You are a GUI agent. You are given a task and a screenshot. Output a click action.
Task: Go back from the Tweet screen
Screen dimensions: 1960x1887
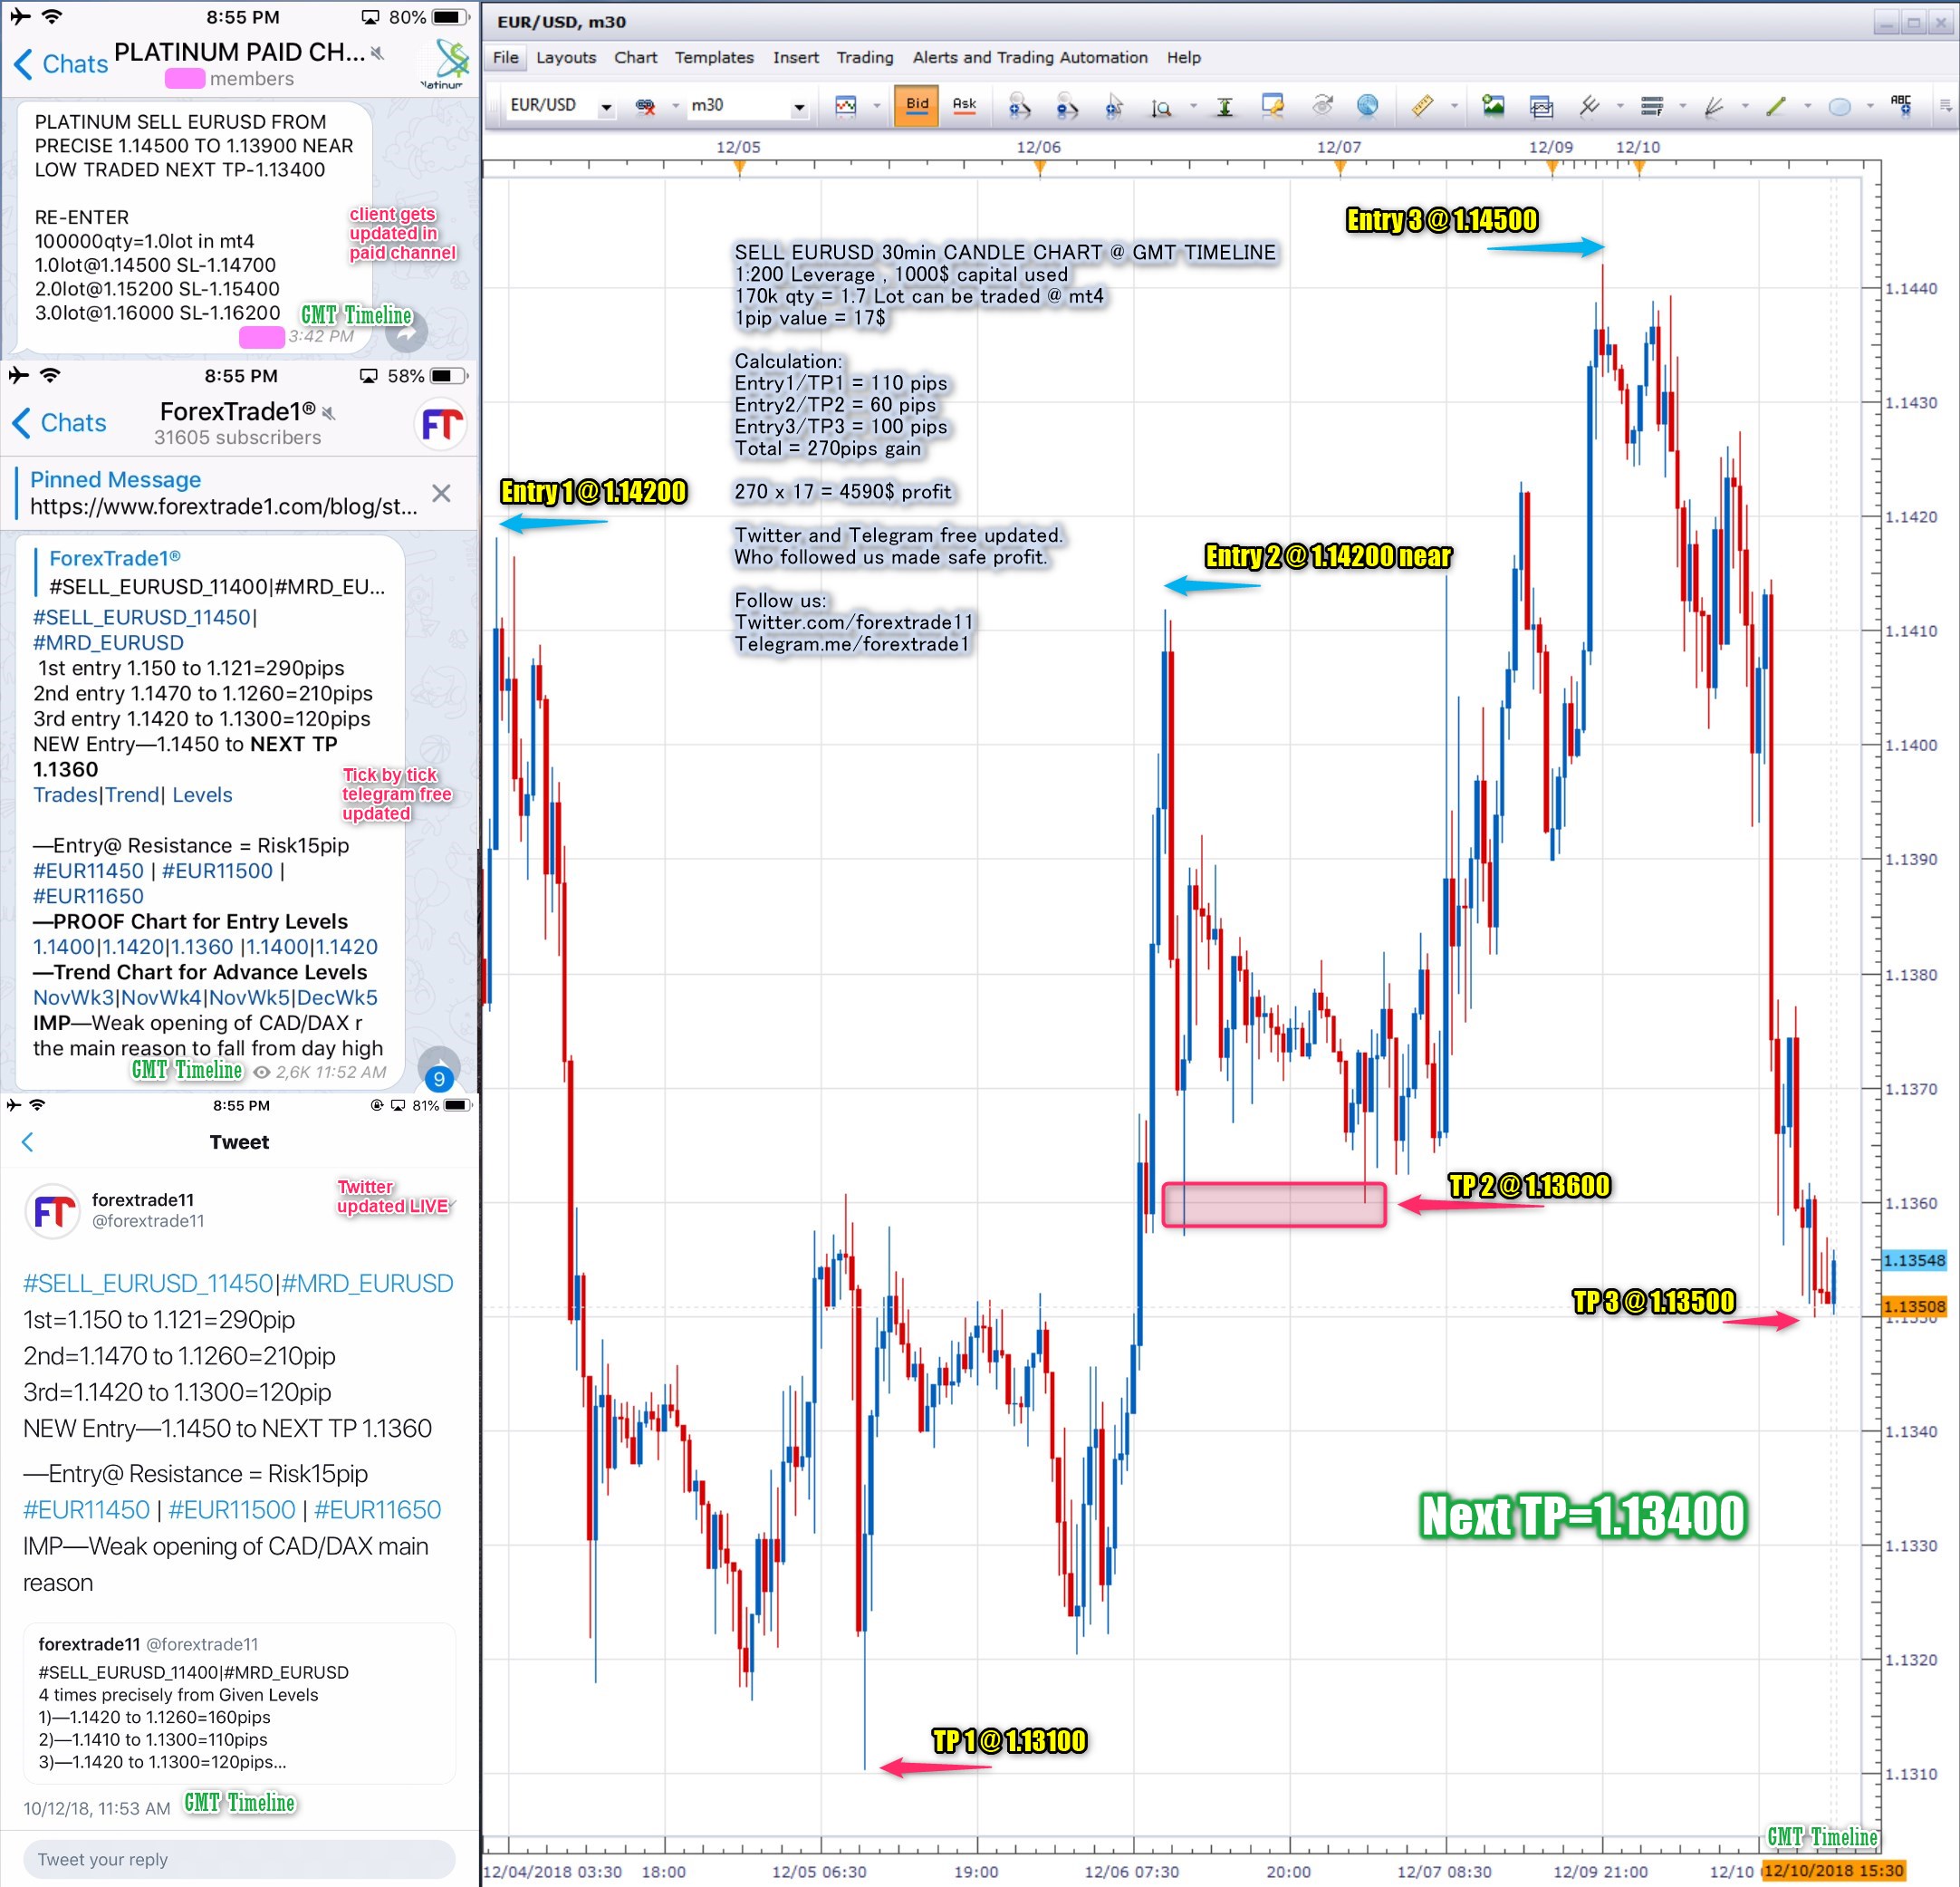(x=28, y=1142)
